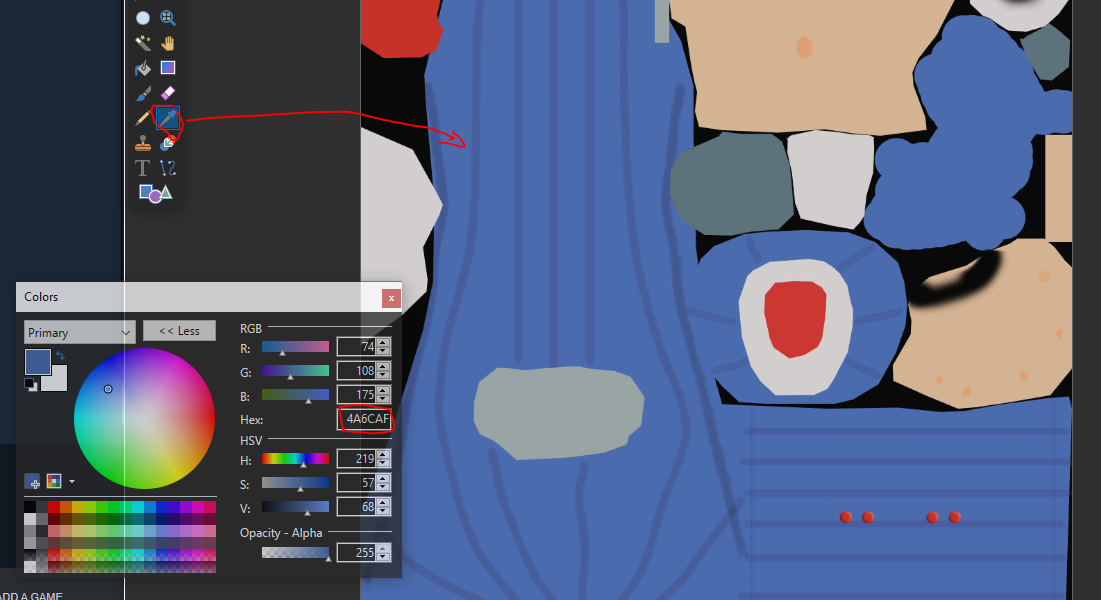Click the Alpha value field showing 255

[x=357, y=552]
